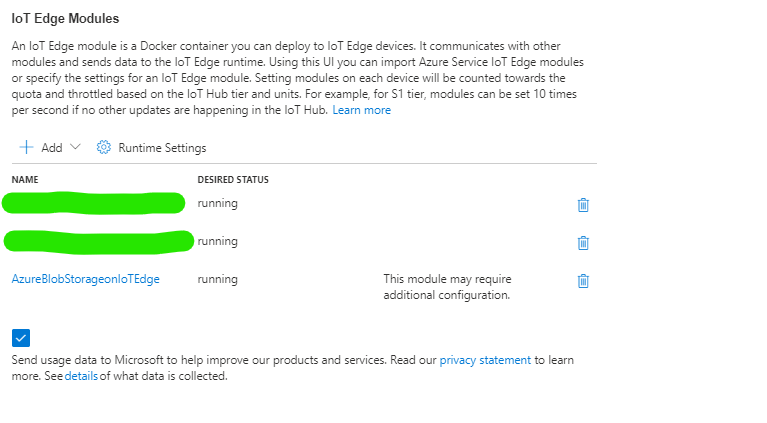The image size is (767, 423).
Task: Click the NAME column header
Action: click(x=25, y=180)
